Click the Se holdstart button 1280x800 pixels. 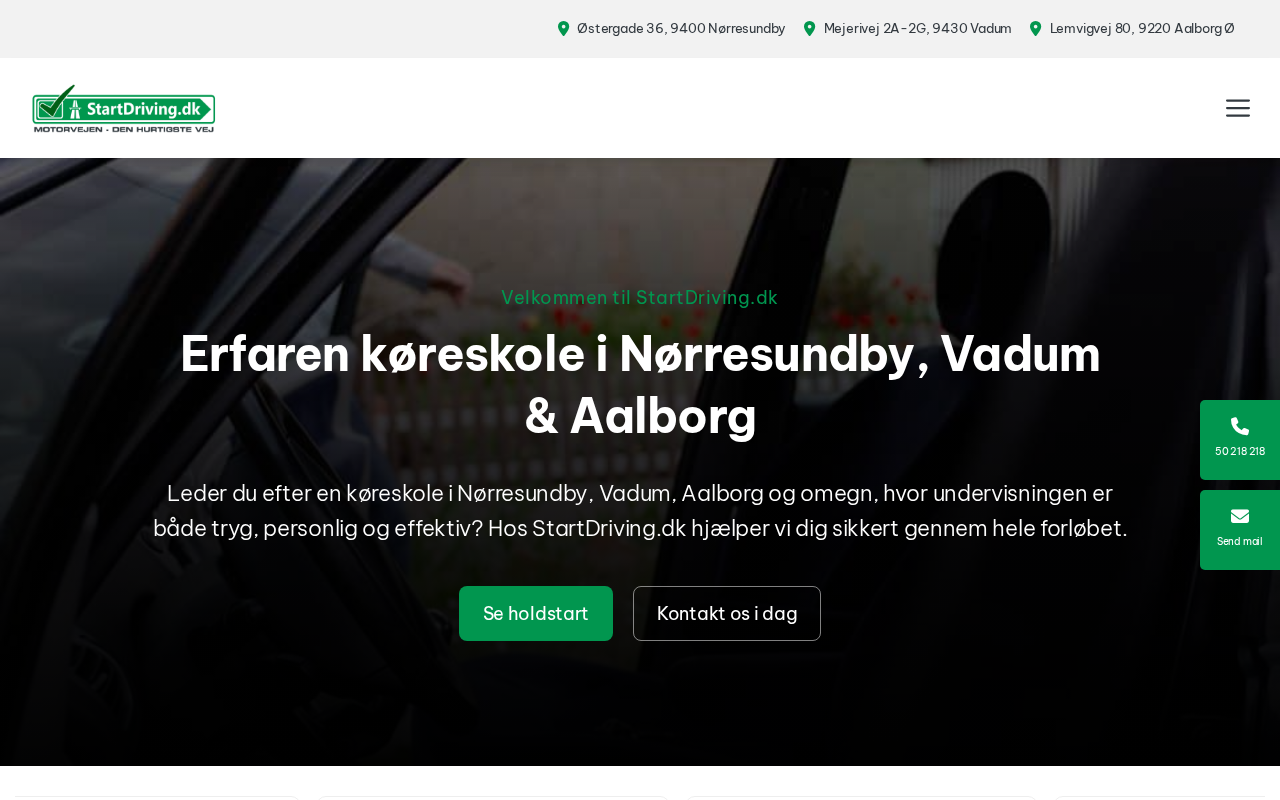(536, 613)
